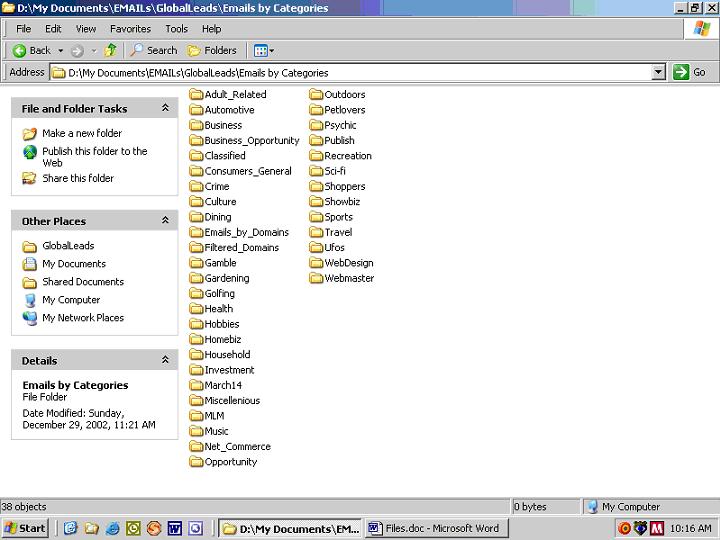Image resolution: width=720 pixels, height=540 pixels.
Task: Collapse the Details panel
Action: point(165,360)
